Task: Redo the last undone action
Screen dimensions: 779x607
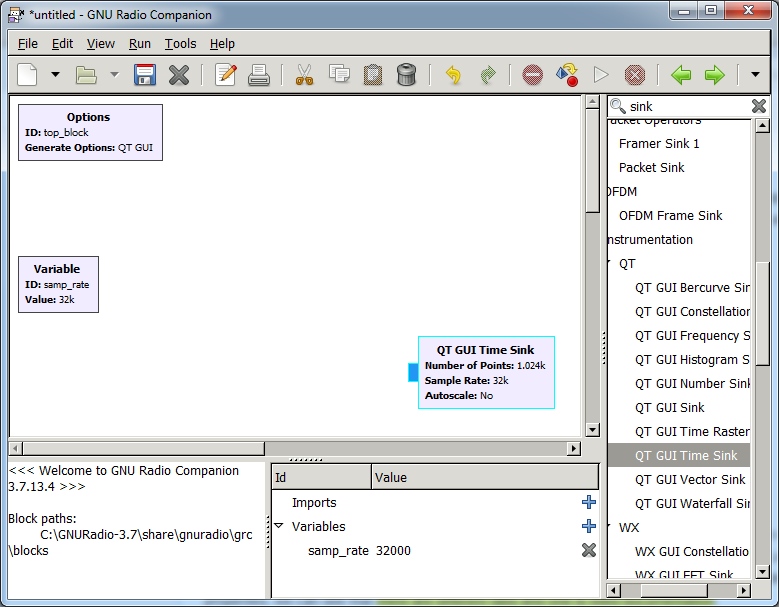Action: tap(488, 75)
